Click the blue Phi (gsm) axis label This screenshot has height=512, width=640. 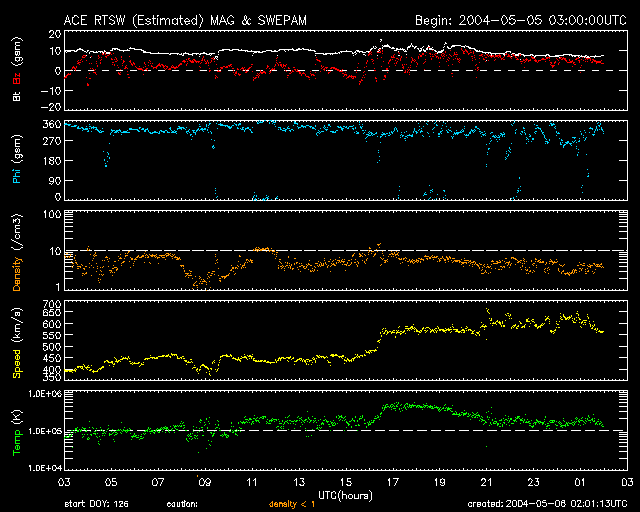pos(17,161)
